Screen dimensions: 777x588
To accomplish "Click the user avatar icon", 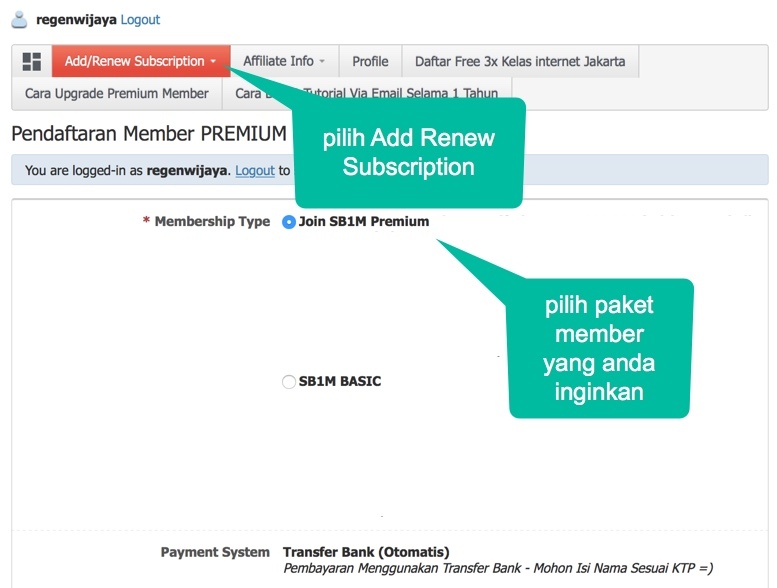I will coord(19,19).
